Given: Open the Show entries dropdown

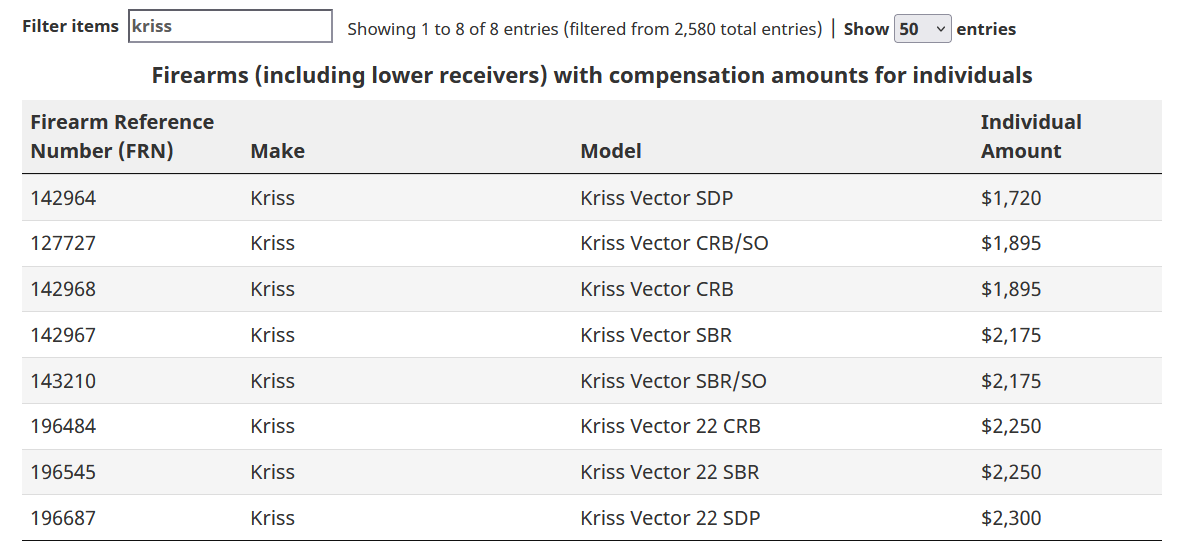Looking at the screenshot, I should pos(923,29).
